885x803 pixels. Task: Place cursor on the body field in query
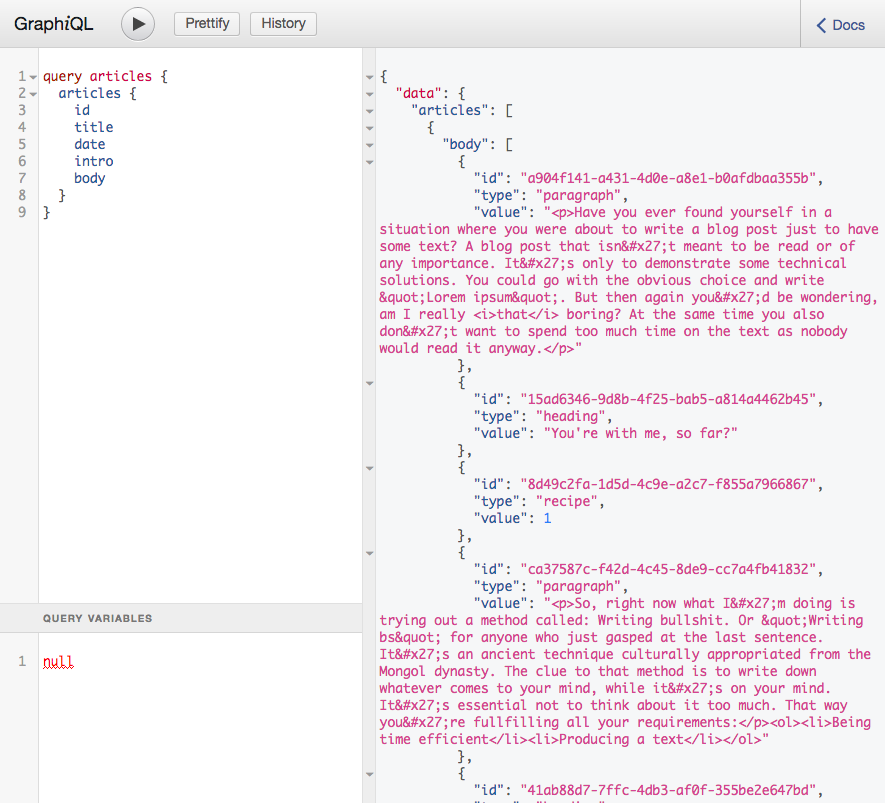pos(90,178)
